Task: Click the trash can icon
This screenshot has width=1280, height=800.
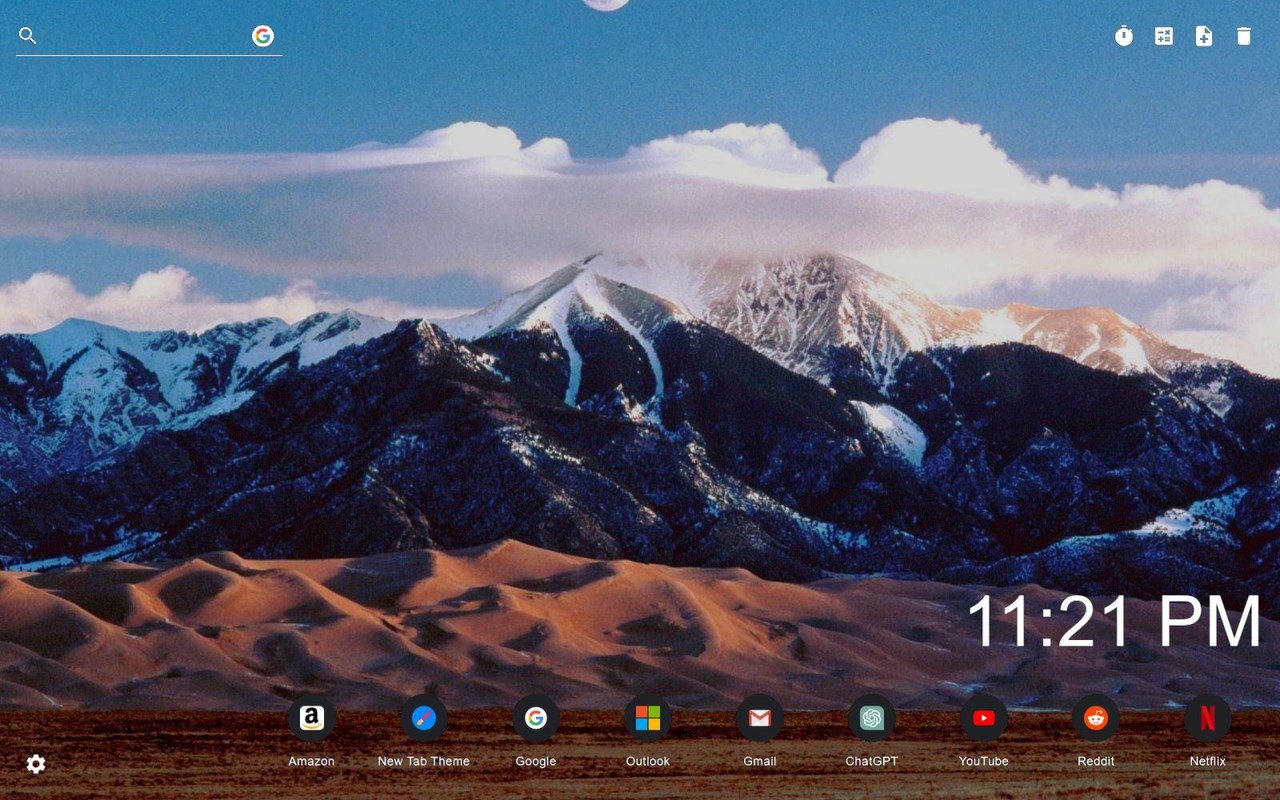Action: (1244, 36)
